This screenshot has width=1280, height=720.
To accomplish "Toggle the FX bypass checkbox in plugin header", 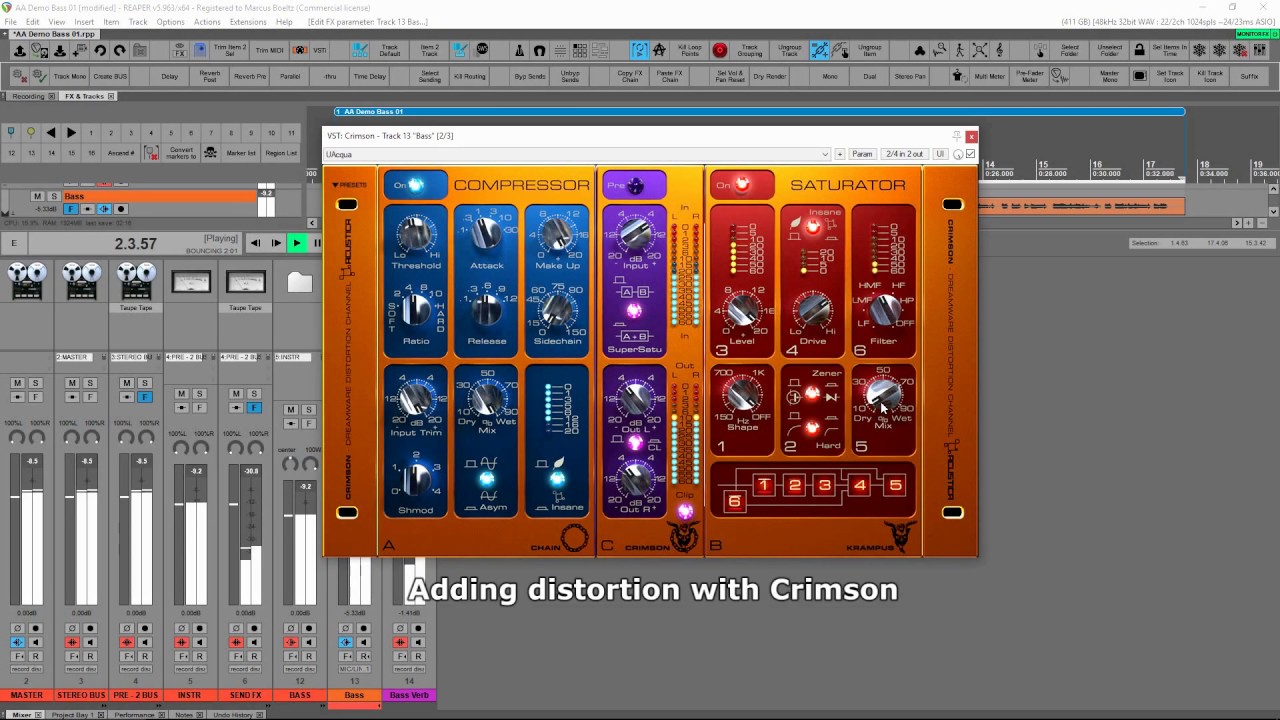I will click(x=970, y=154).
